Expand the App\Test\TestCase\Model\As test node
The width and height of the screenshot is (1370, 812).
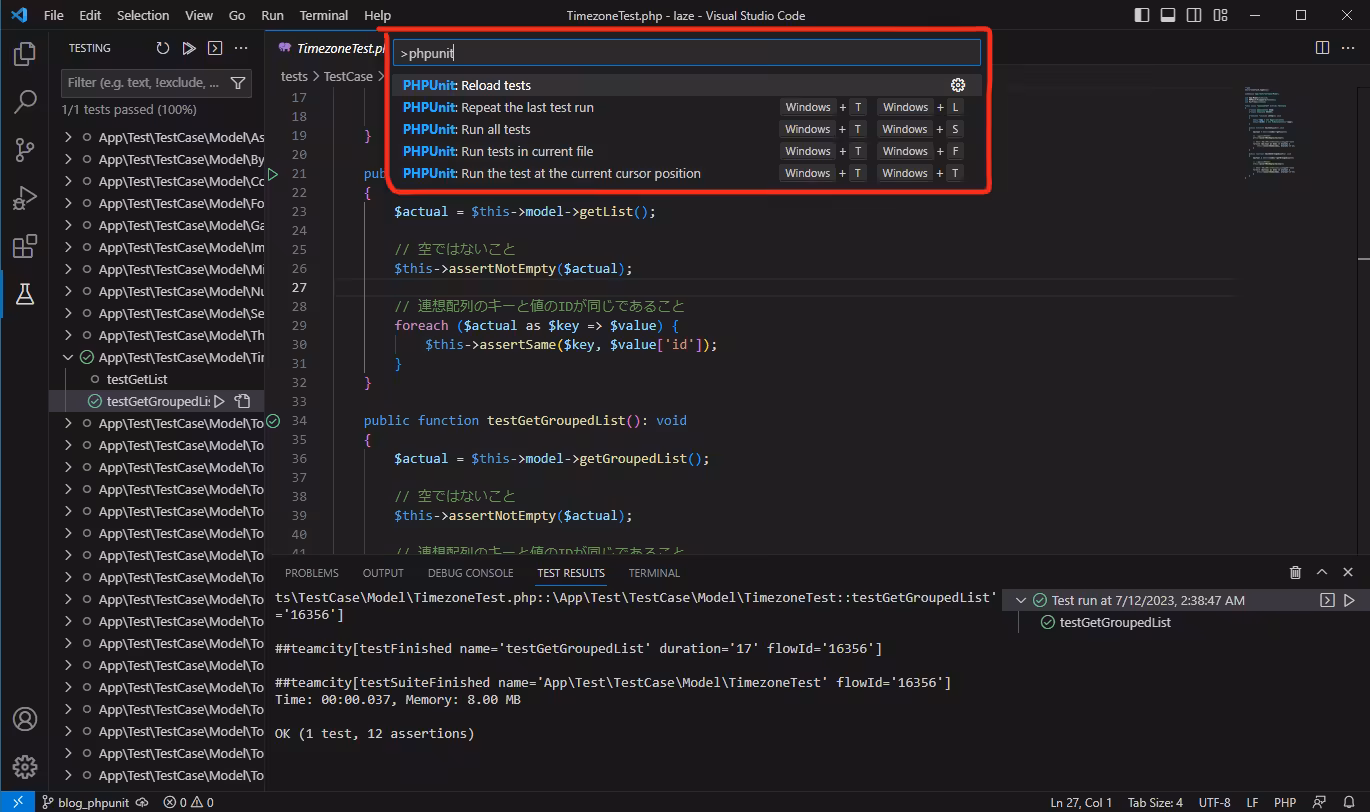coord(68,137)
